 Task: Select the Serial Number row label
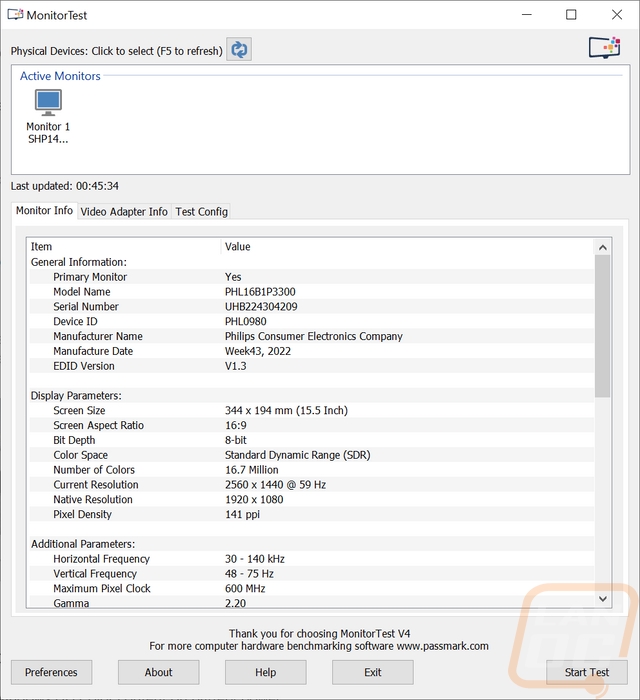86,307
